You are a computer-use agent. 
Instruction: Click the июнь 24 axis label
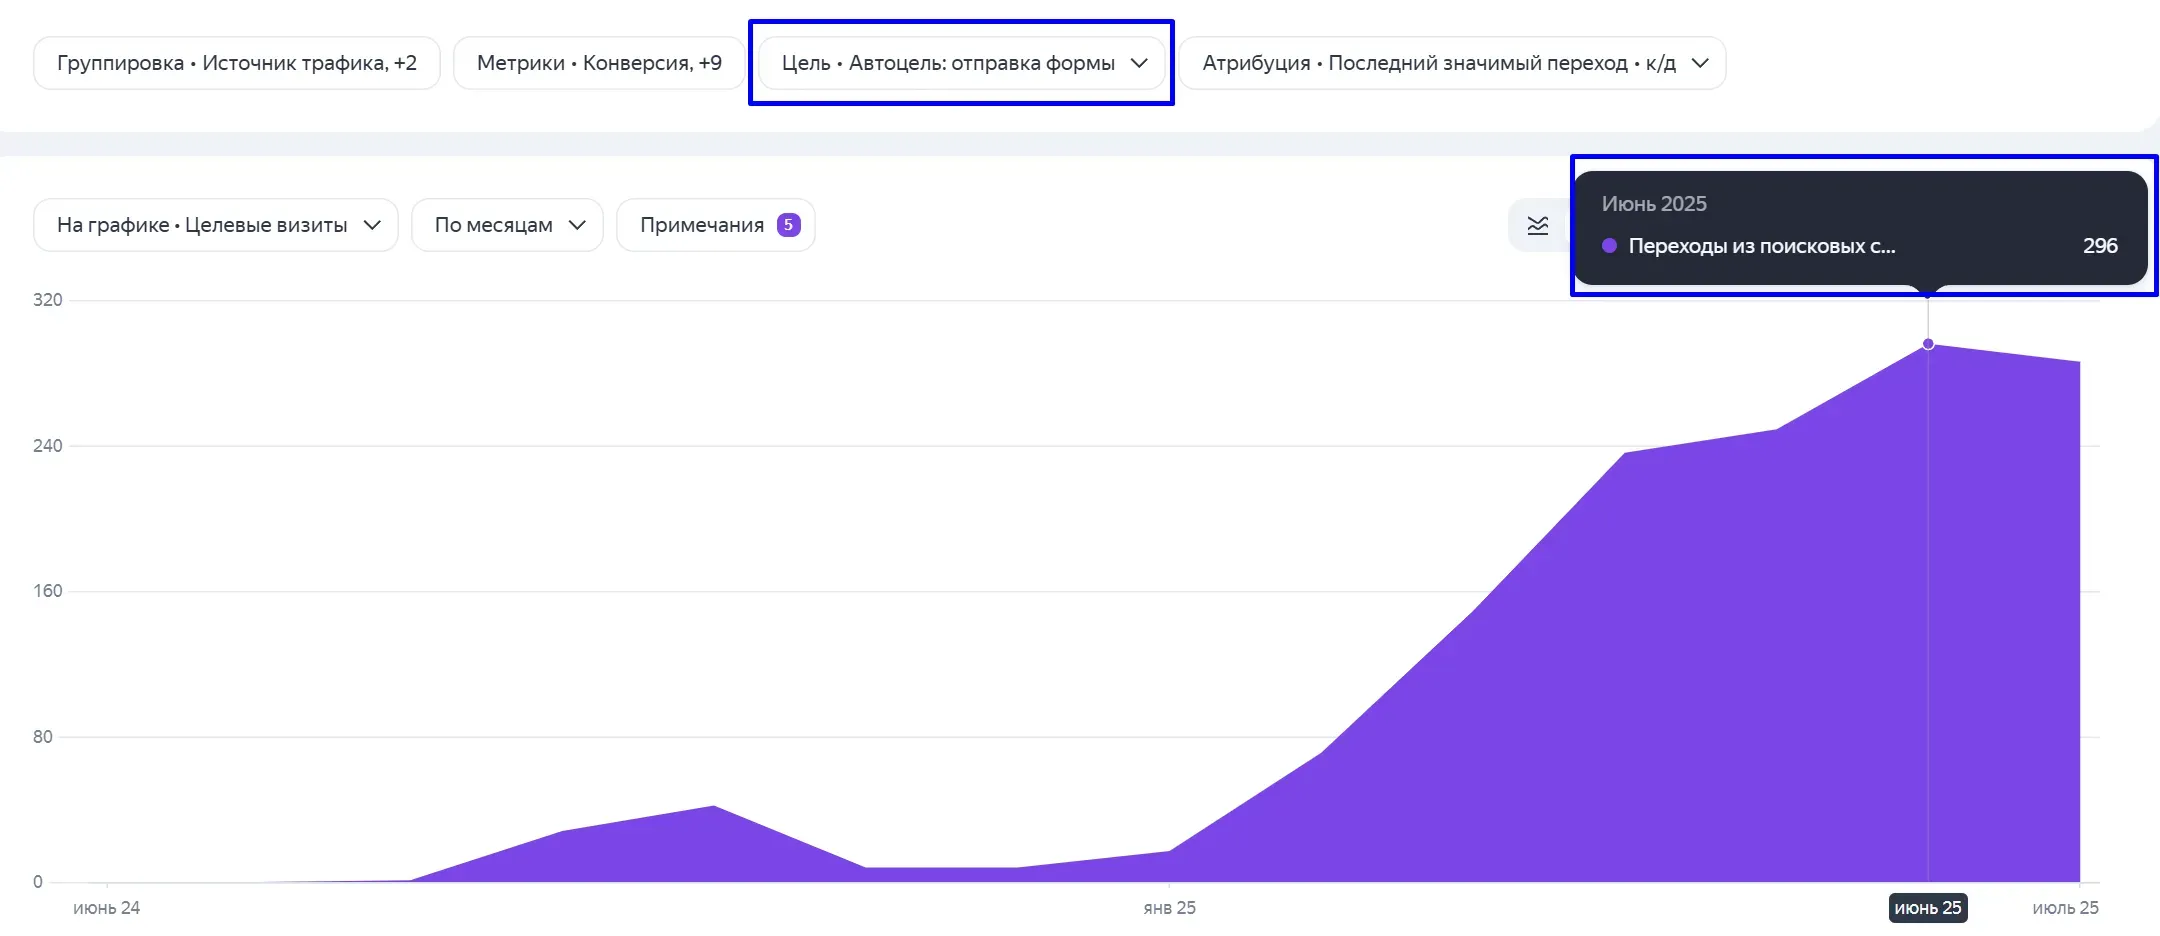(x=106, y=908)
